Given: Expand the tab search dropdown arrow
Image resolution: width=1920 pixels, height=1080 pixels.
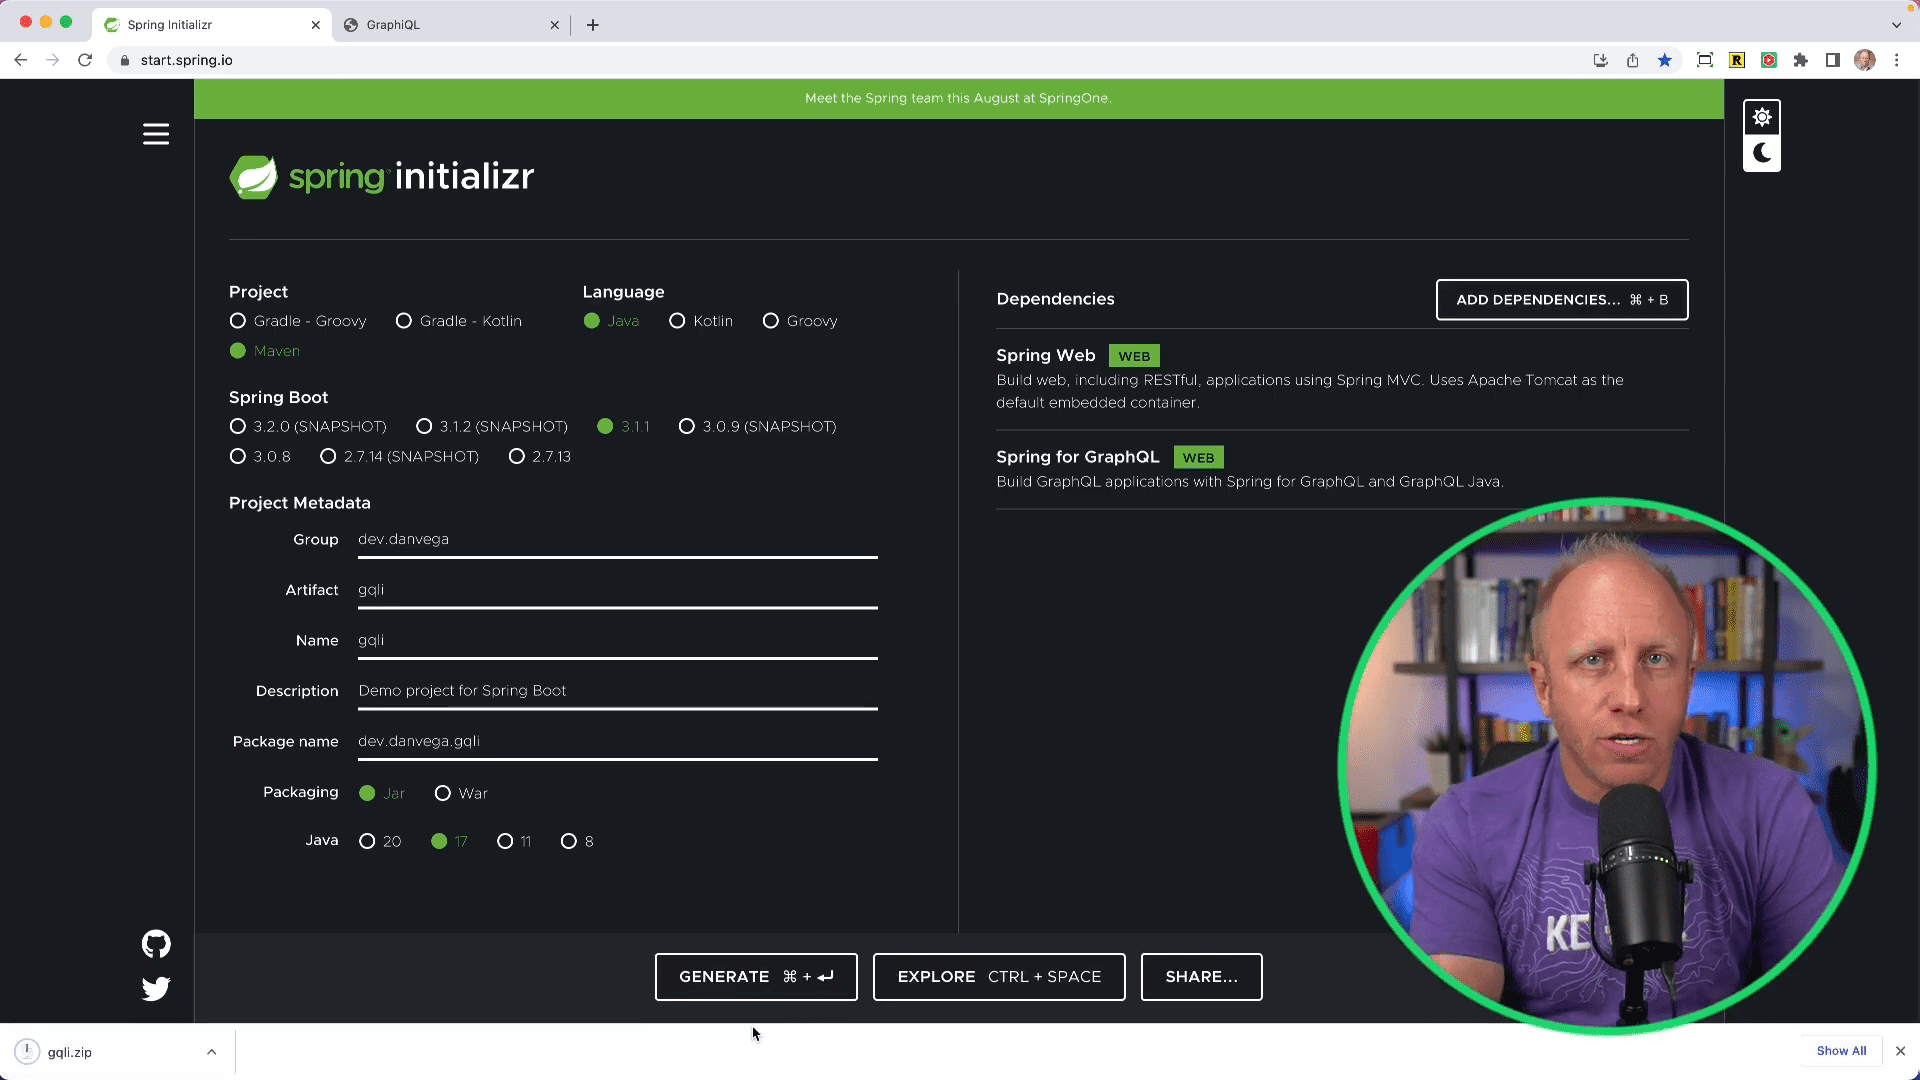Looking at the screenshot, I should pos(1896,25).
